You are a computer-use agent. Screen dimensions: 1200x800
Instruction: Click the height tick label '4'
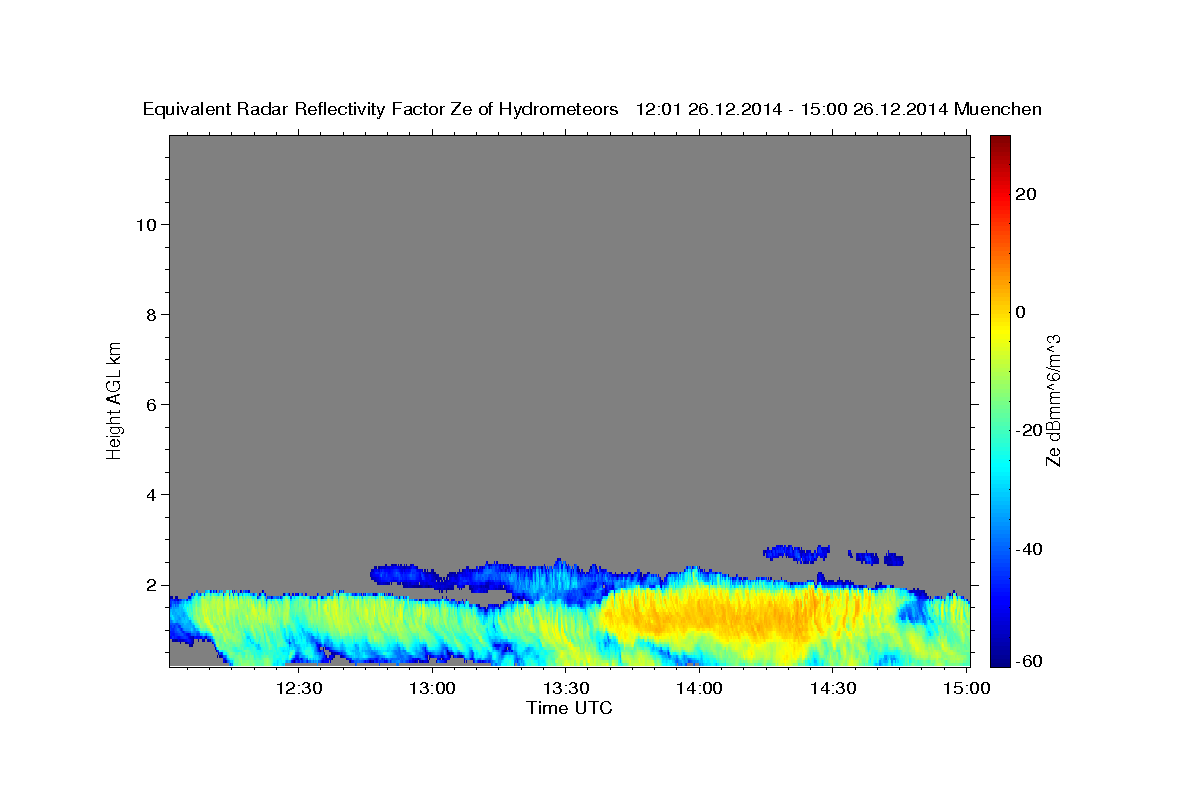149,494
